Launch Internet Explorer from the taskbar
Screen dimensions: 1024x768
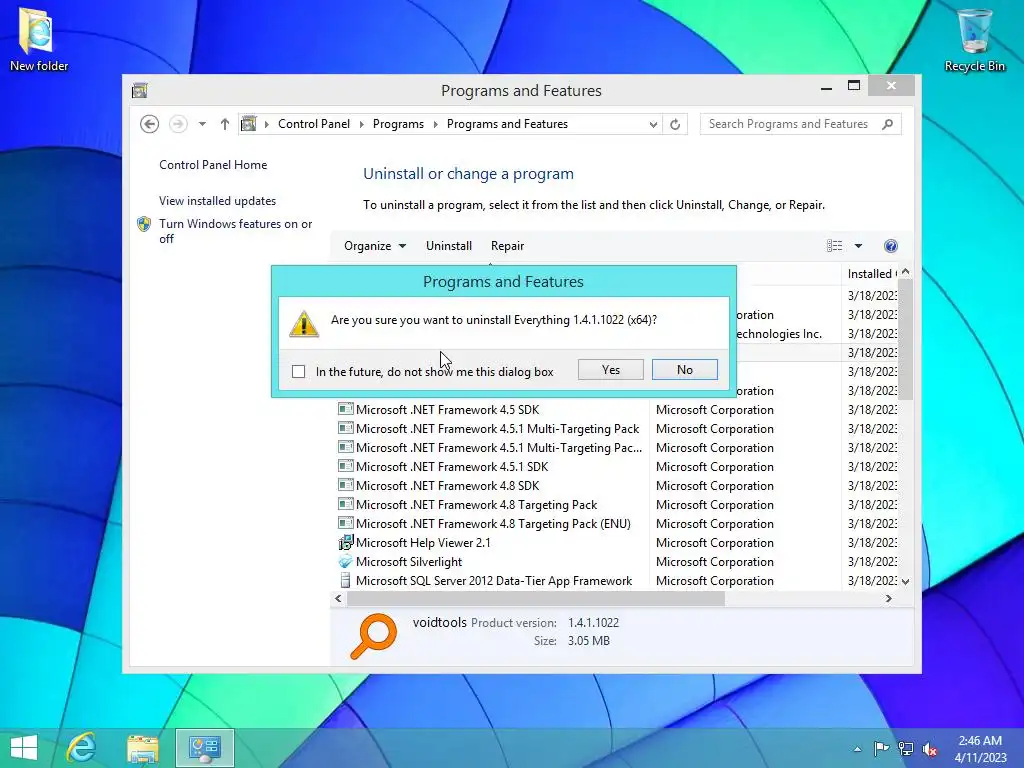82,748
